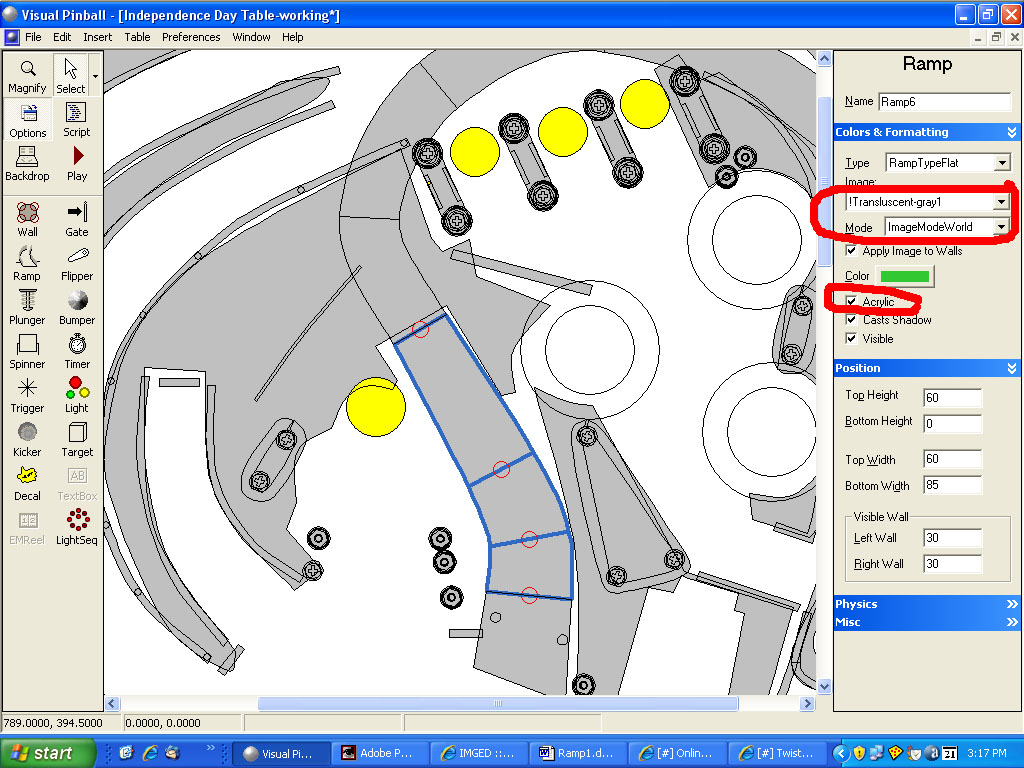Select the Bumper tool
The height and width of the screenshot is (768, 1024).
[x=77, y=307]
